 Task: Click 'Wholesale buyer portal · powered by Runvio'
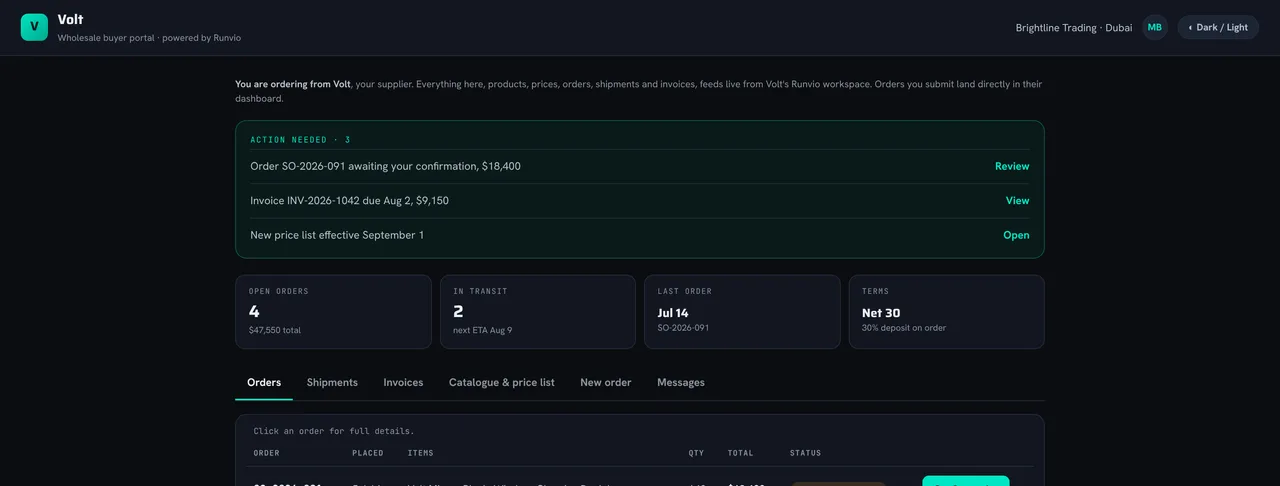pyautogui.click(x=149, y=38)
